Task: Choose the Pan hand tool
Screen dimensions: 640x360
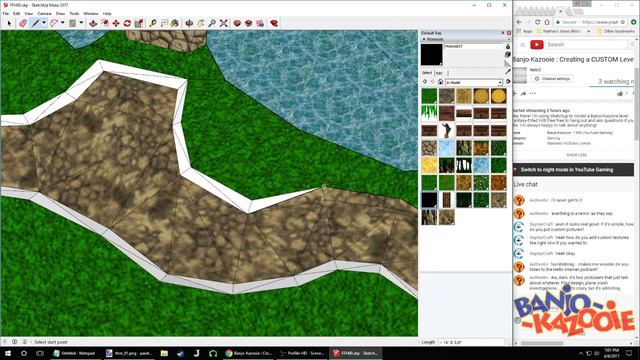Action: pos(201,23)
